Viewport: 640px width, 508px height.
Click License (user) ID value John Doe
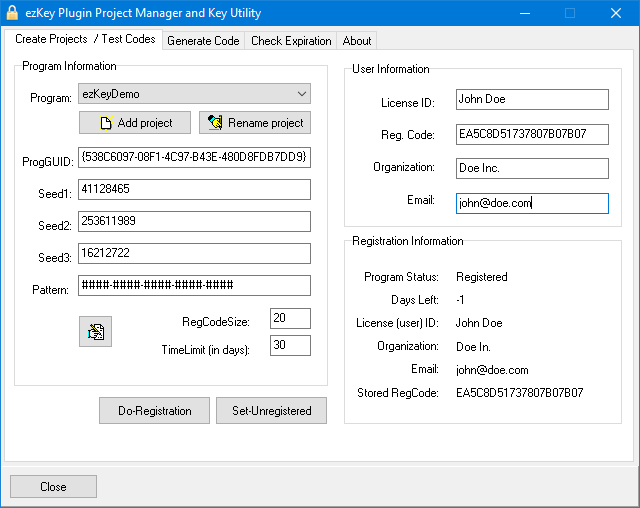(479, 323)
